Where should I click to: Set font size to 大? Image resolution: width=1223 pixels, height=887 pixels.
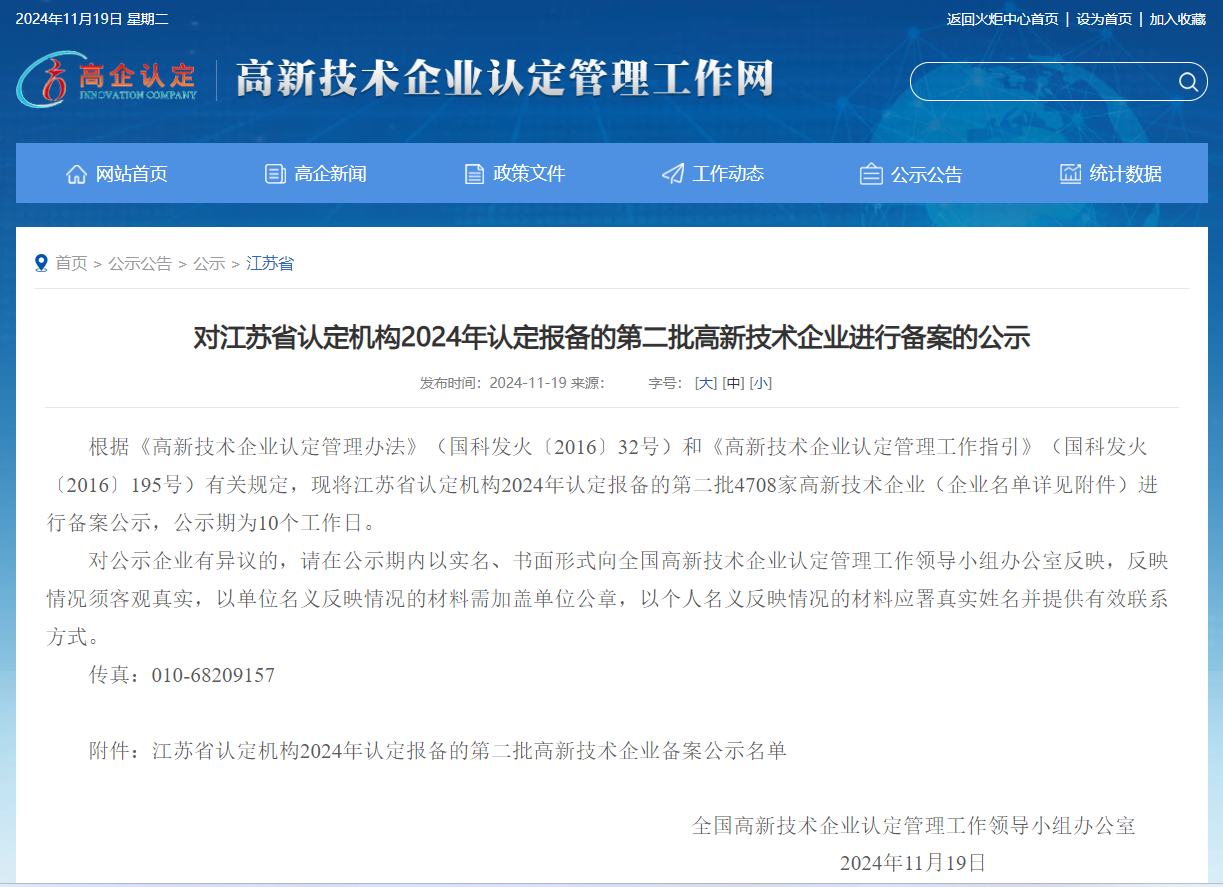pyautogui.click(x=706, y=383)
